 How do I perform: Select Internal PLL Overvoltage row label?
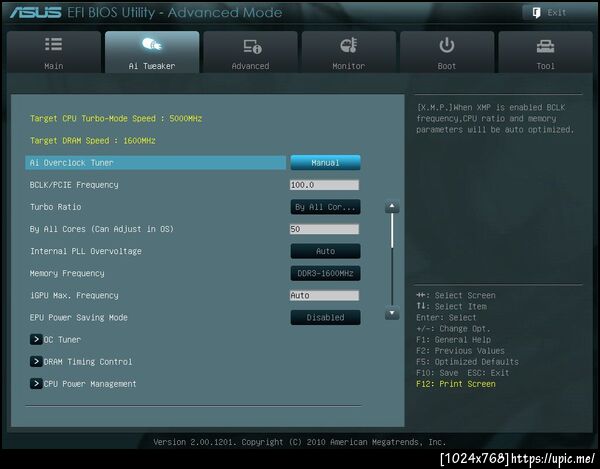click(86, 251)
